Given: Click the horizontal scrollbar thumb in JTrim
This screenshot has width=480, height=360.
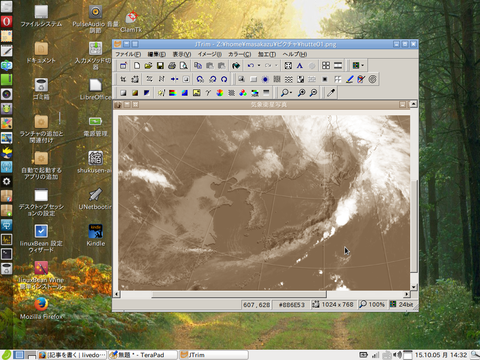Looking at the screenshot, I should pos(239,295).
